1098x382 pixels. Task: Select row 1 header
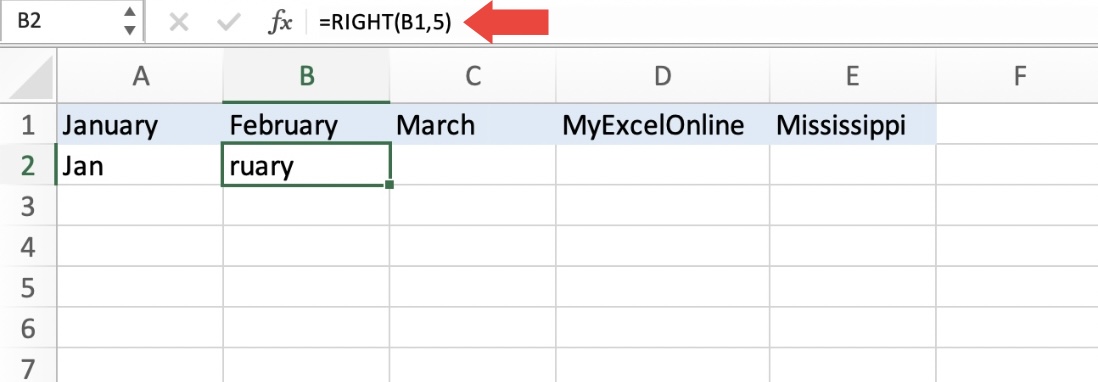(x=28, y=125)
